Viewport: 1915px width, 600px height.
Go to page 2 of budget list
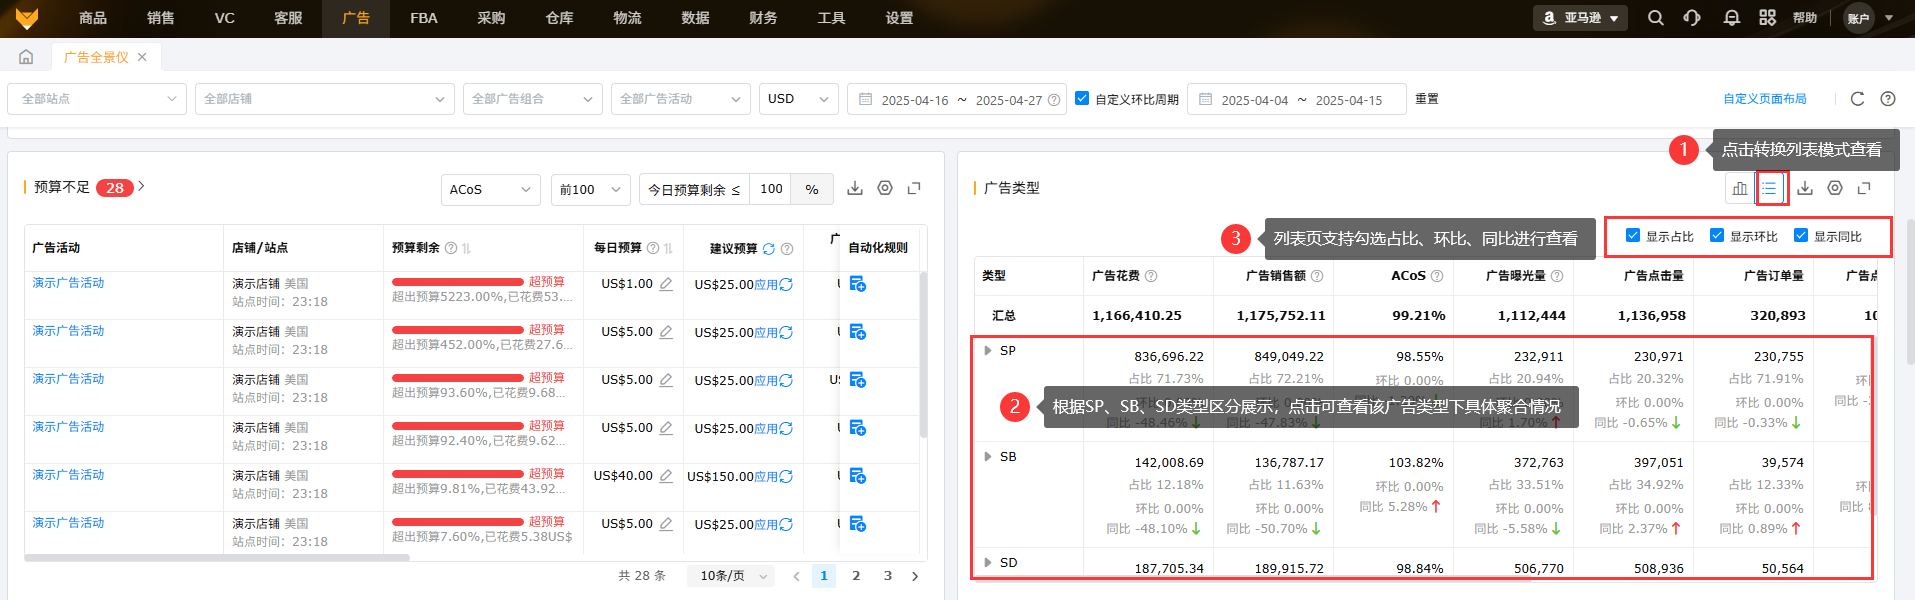click(x=856, y=576)
